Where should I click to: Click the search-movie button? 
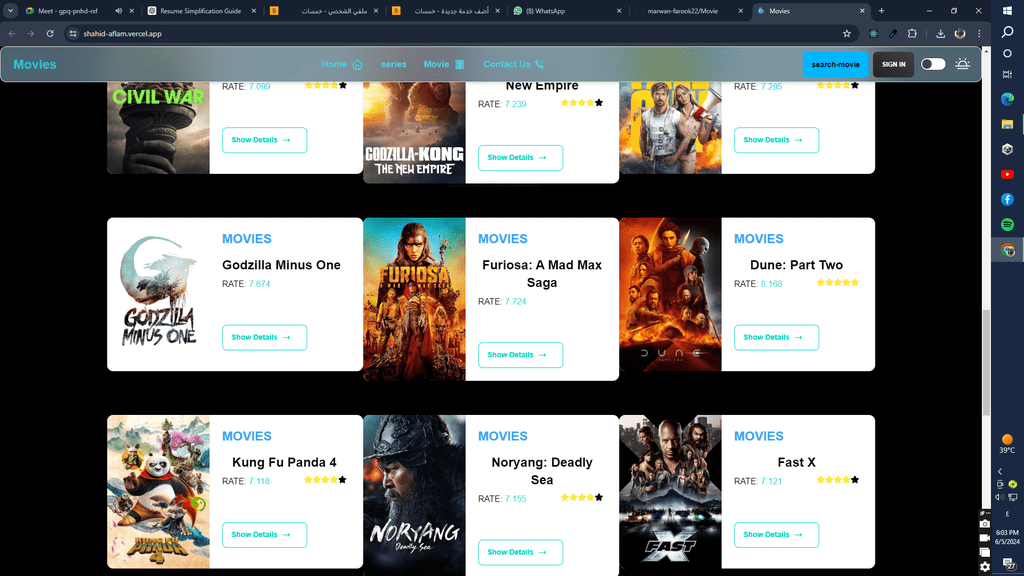point(835,65)
